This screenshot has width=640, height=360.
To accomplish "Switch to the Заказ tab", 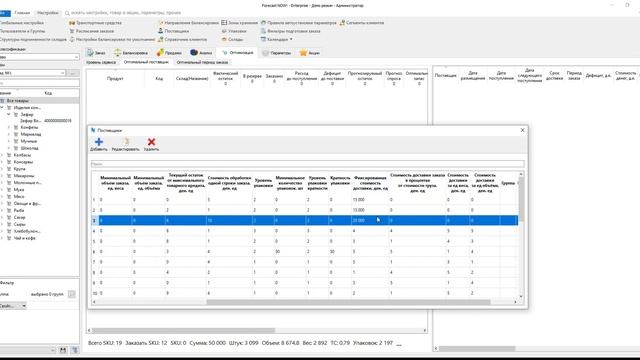I will point(96,53).
